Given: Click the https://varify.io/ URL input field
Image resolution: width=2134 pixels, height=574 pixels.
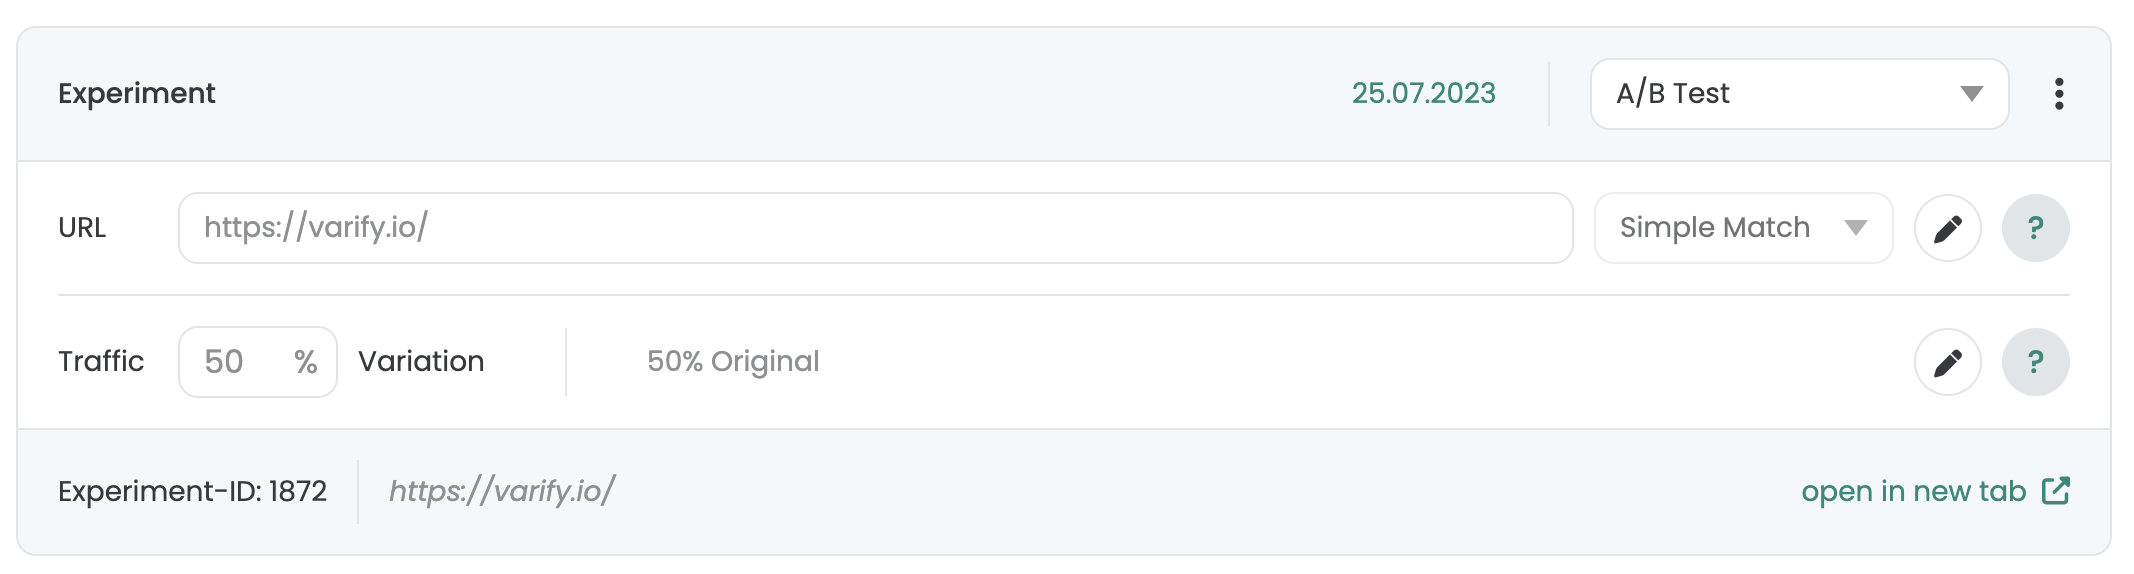Looking at the screenshot, I should click(x=875, y=228).
